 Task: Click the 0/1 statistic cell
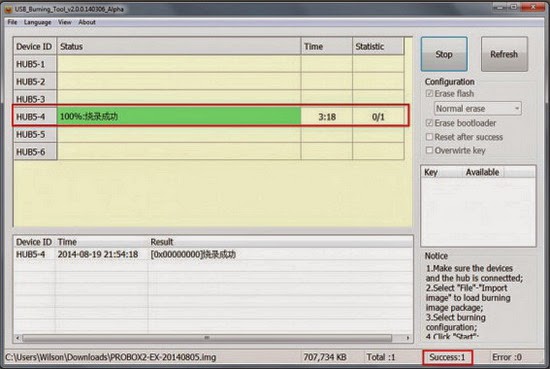378,117
